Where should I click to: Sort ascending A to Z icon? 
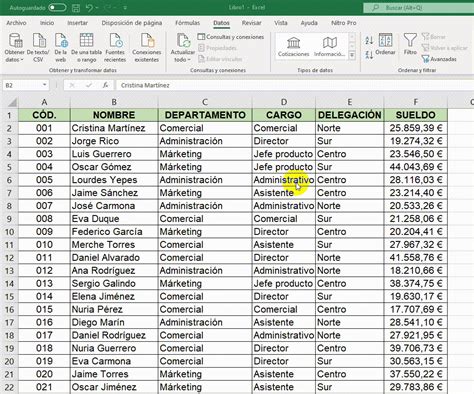(x=369, y=40)
